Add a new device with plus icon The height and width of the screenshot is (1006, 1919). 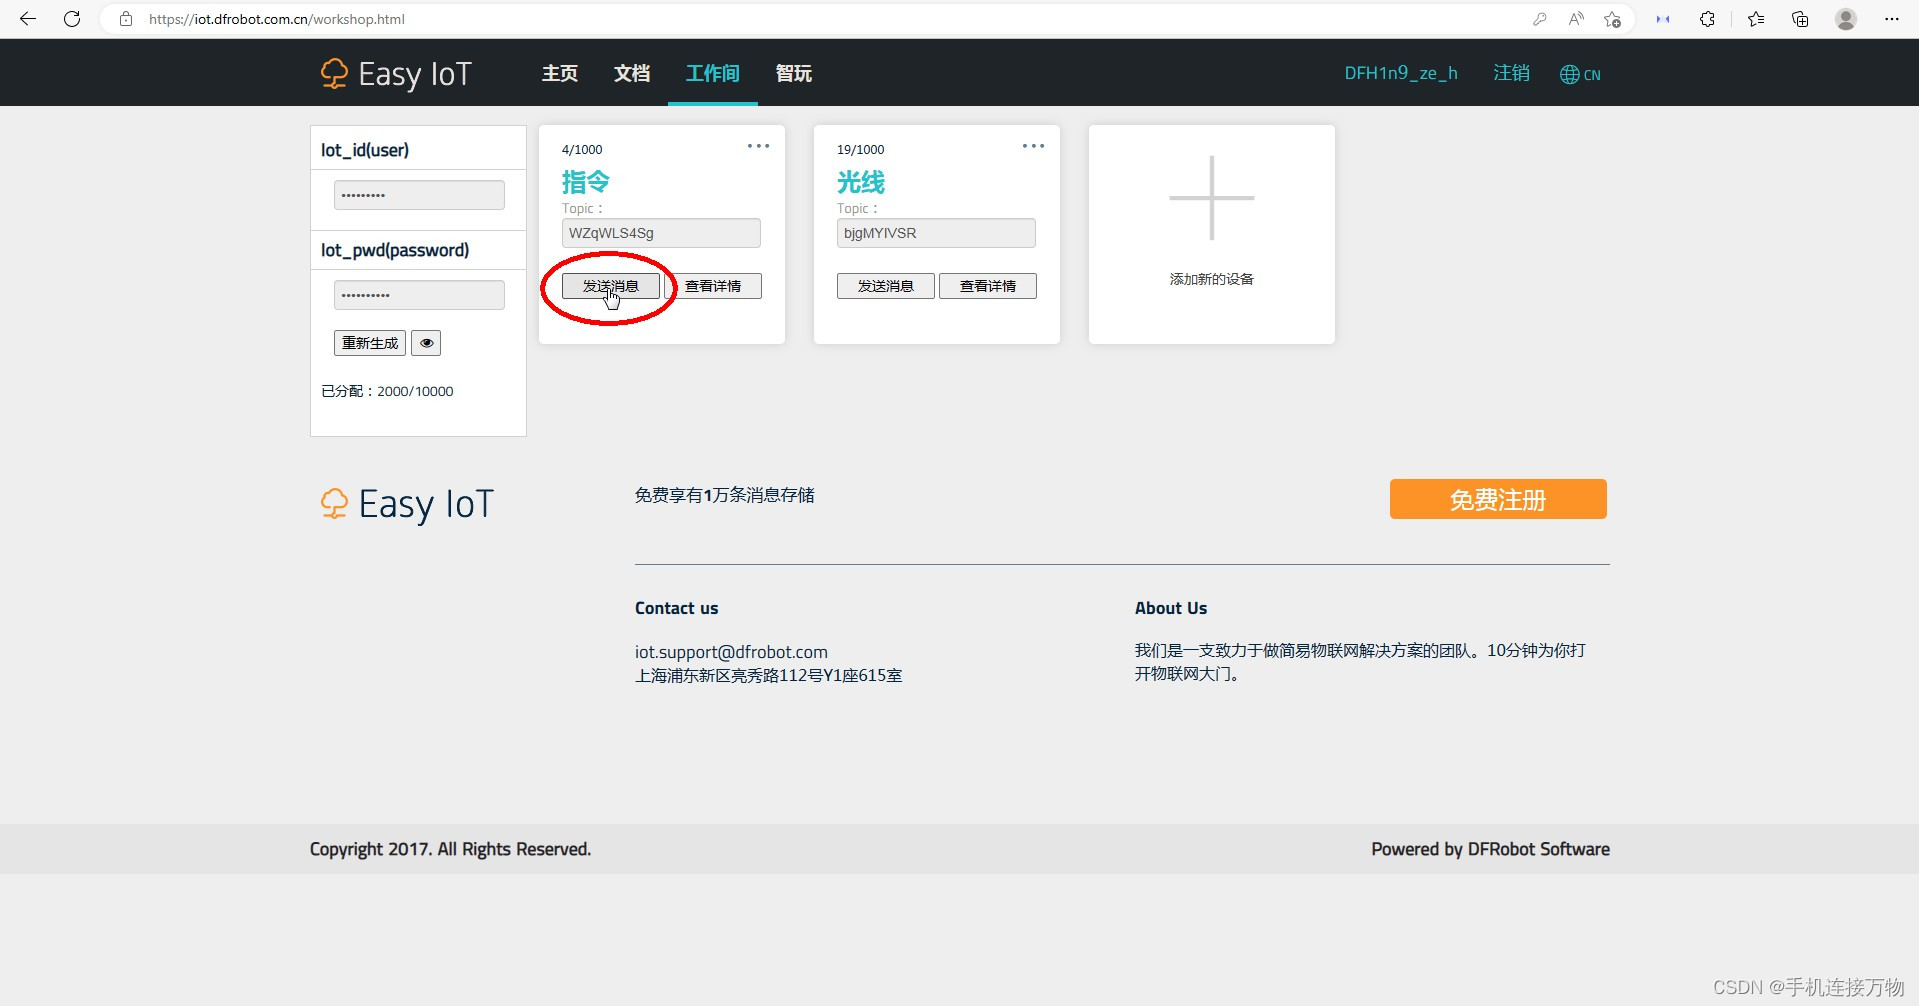click(1211, 198)
